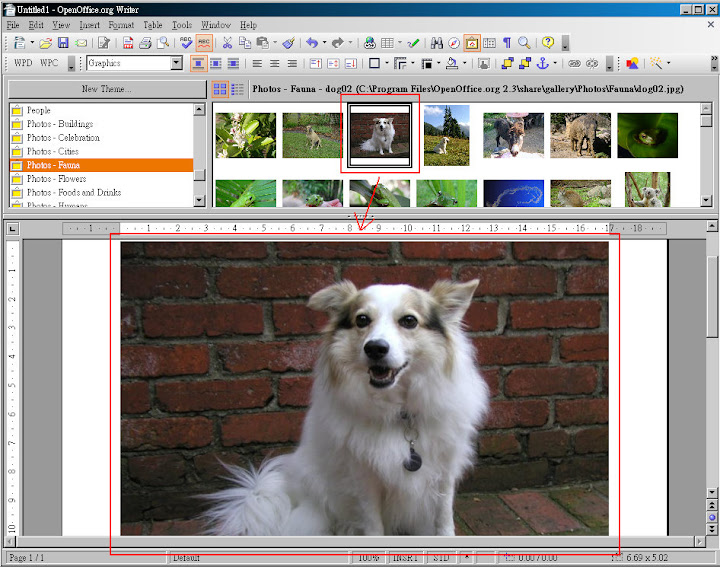Align graphic left

pos(257,63)
